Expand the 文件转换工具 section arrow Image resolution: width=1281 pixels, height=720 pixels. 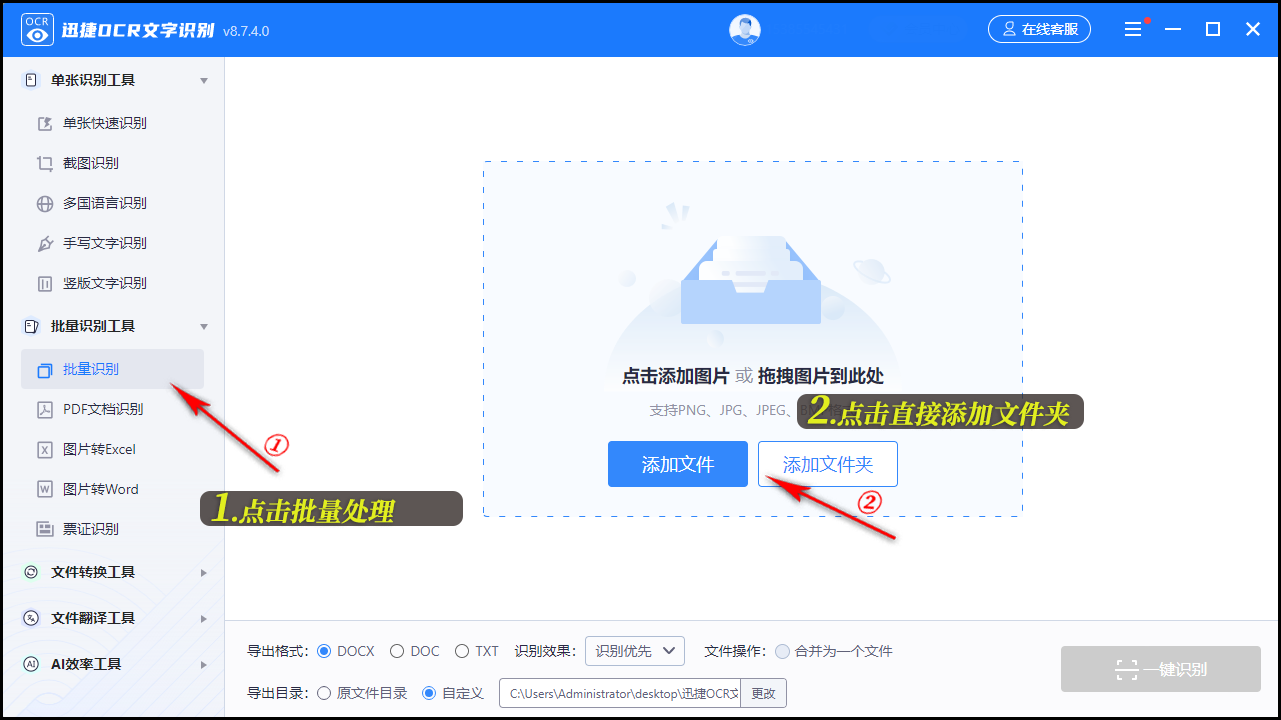point(204,572)
